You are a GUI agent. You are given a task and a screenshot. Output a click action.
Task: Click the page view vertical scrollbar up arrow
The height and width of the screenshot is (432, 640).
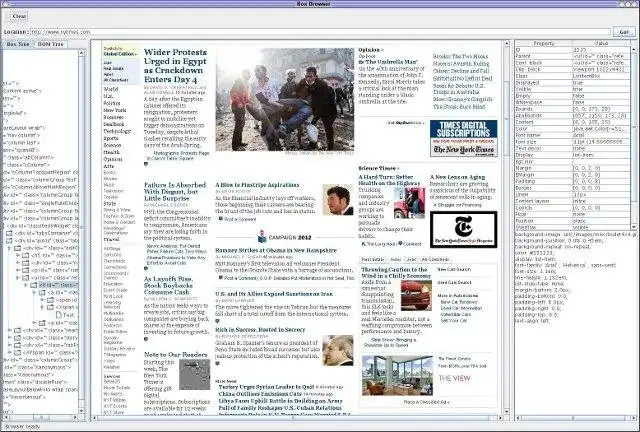point(507,43)
